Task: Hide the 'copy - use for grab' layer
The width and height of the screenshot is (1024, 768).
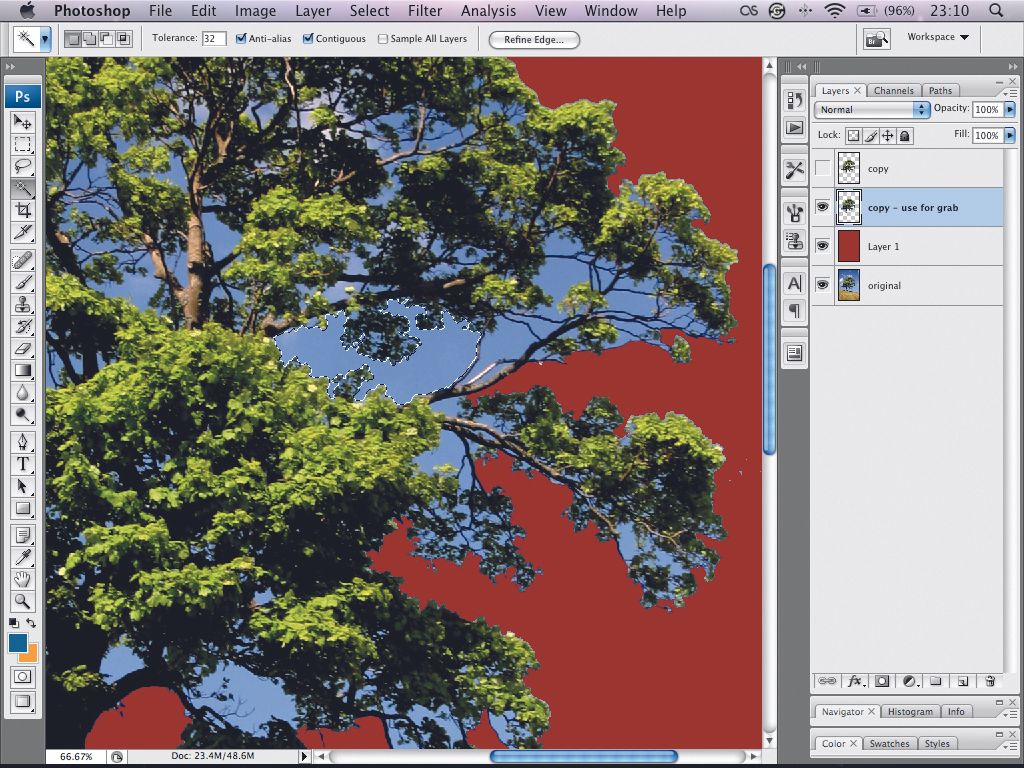Action: click(822, 208)
